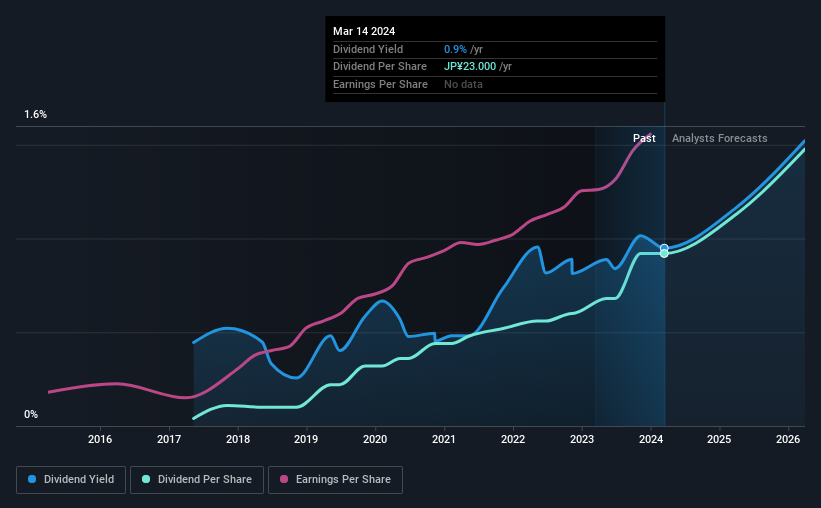Screen dimensions: 821x508
Task: Click the 2025 x-axis label
Action: click(x=719, y=439)
